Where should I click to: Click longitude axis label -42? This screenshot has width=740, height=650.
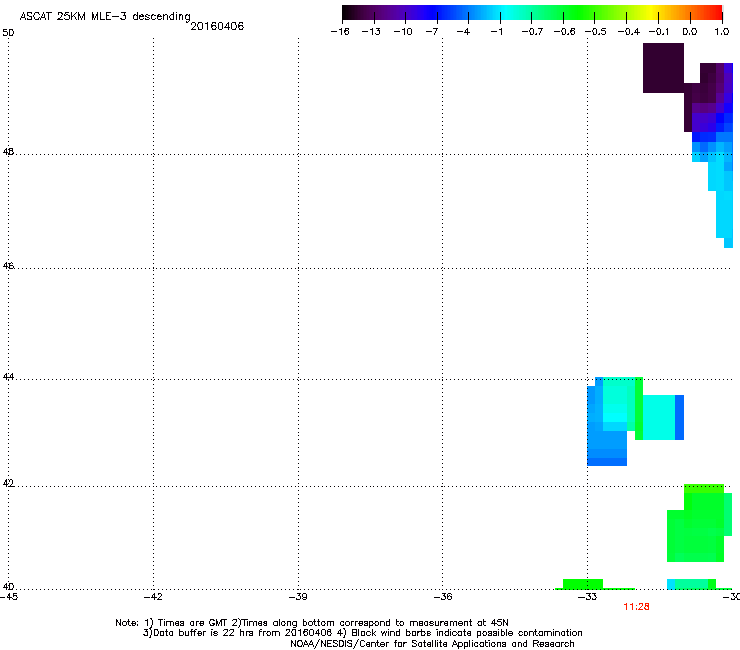[153, 597]
